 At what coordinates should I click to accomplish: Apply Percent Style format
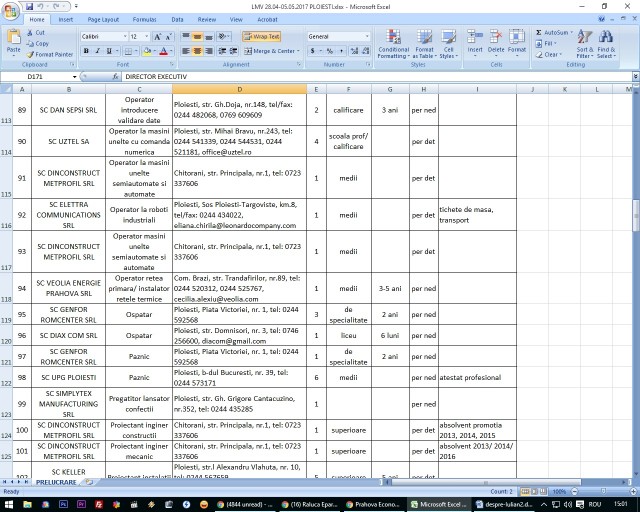[x=330, y=51]
